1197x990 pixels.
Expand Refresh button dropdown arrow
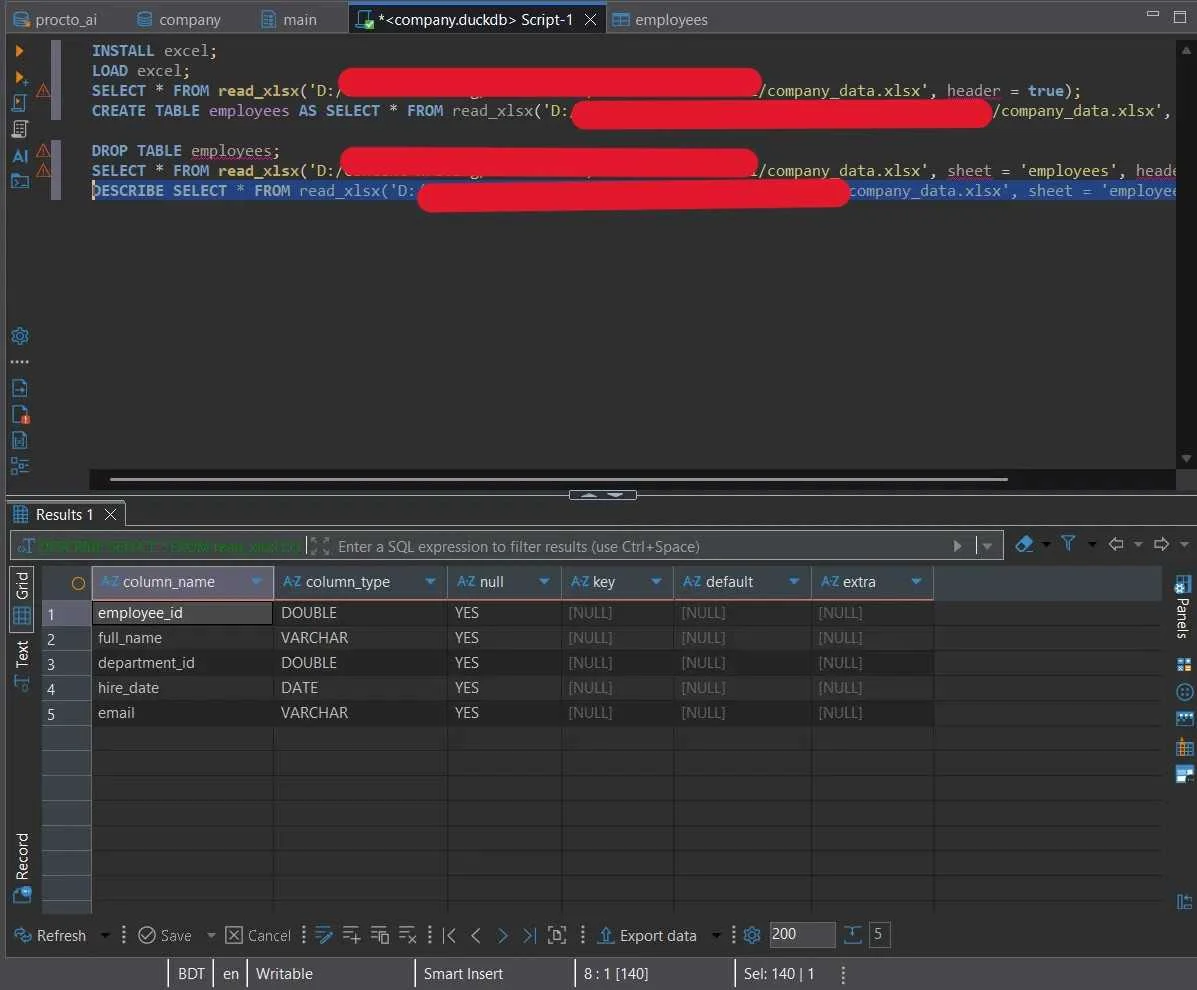coord(105,935)
